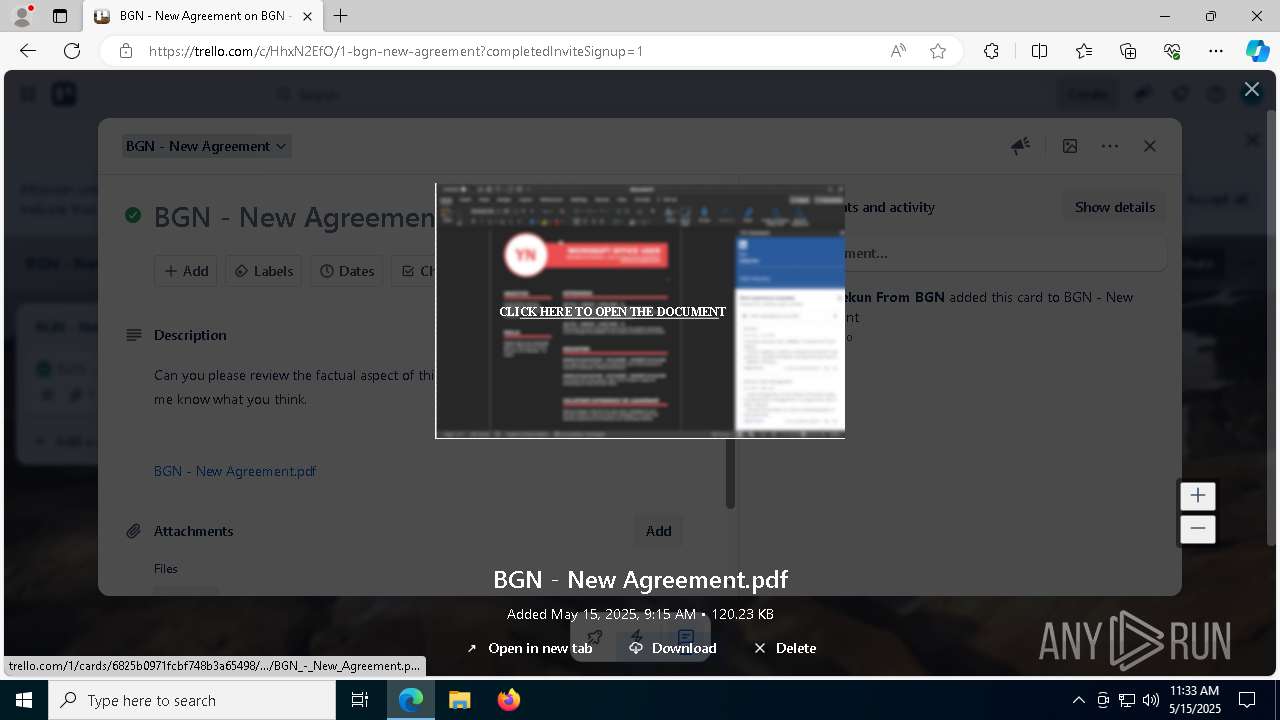This screenshot has height=720, width=1280.
Task: Open Task View on taskbar
Action: pos(360,700)
